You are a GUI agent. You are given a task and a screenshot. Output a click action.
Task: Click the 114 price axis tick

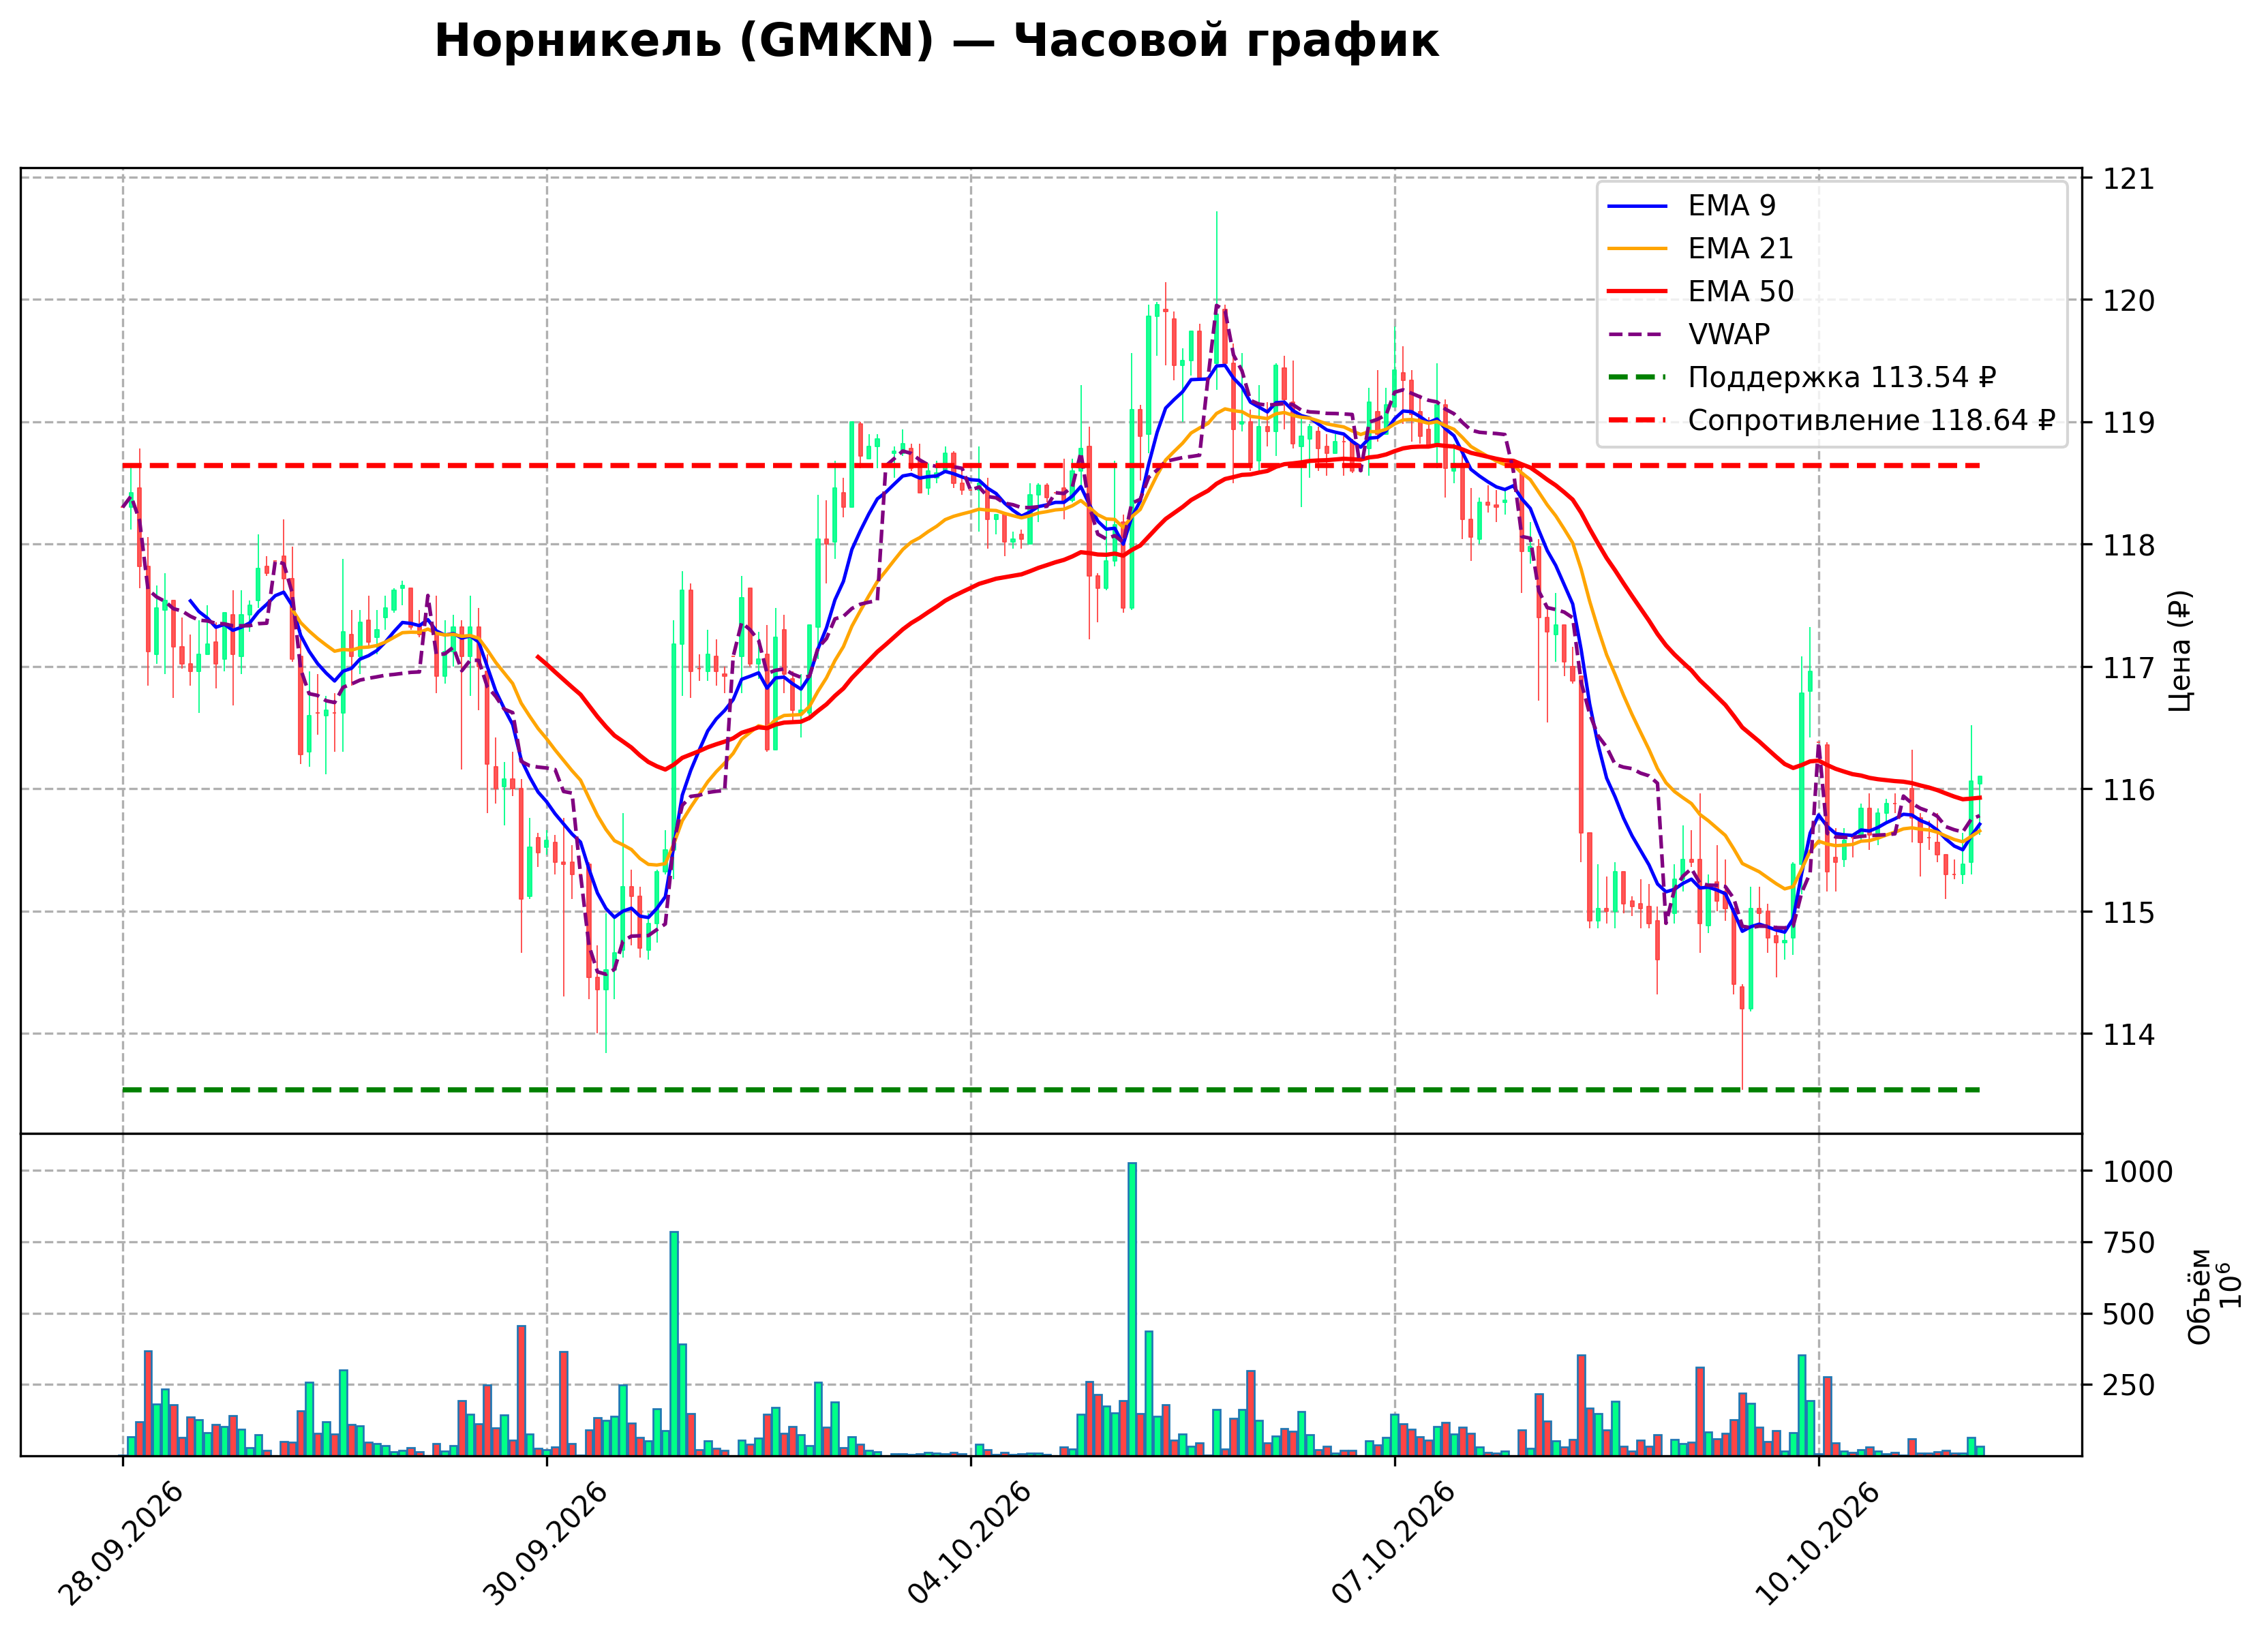[x=2129, y=1035]
